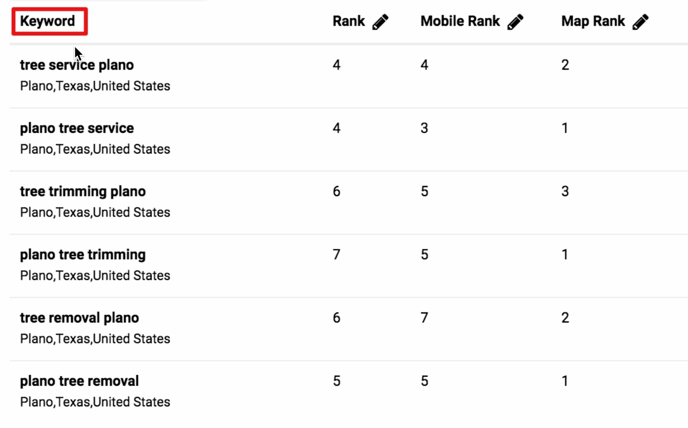The height and width of the screenshot is (428, 688).
Task: Click the Keyword column header
Action: [47, 22]
